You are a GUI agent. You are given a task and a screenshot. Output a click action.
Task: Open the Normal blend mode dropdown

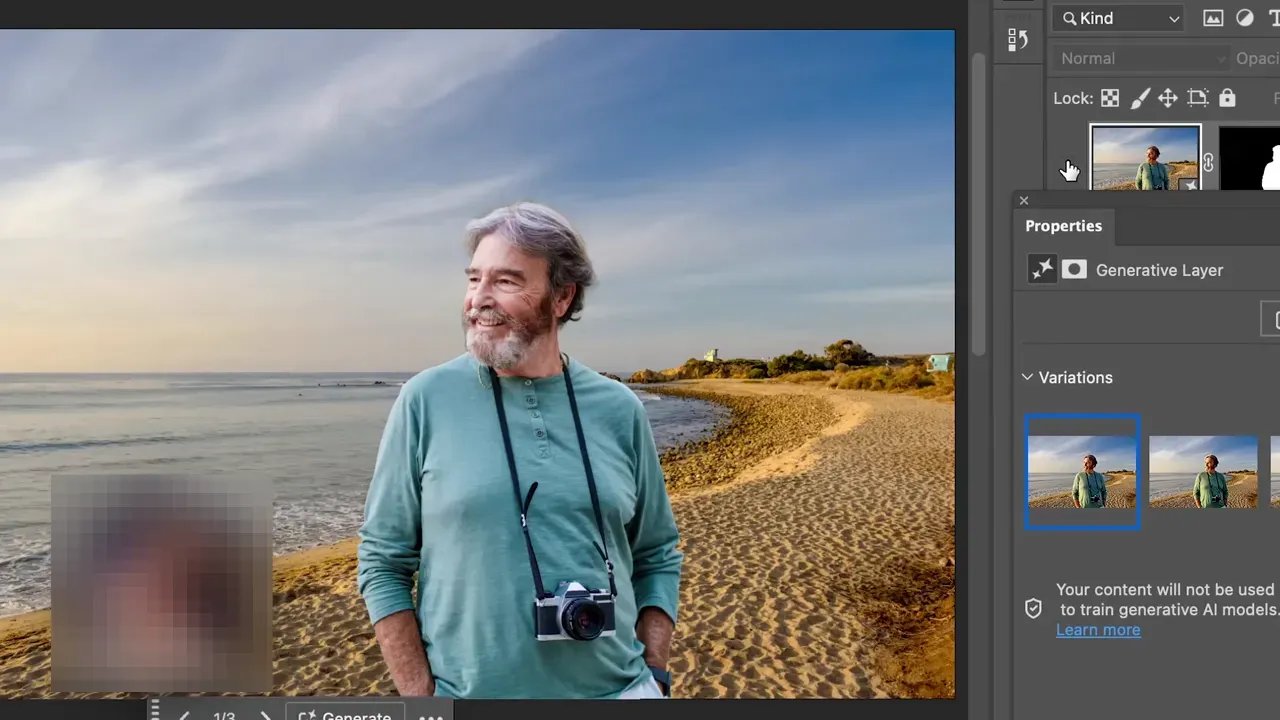click(x=1141, y=58)
